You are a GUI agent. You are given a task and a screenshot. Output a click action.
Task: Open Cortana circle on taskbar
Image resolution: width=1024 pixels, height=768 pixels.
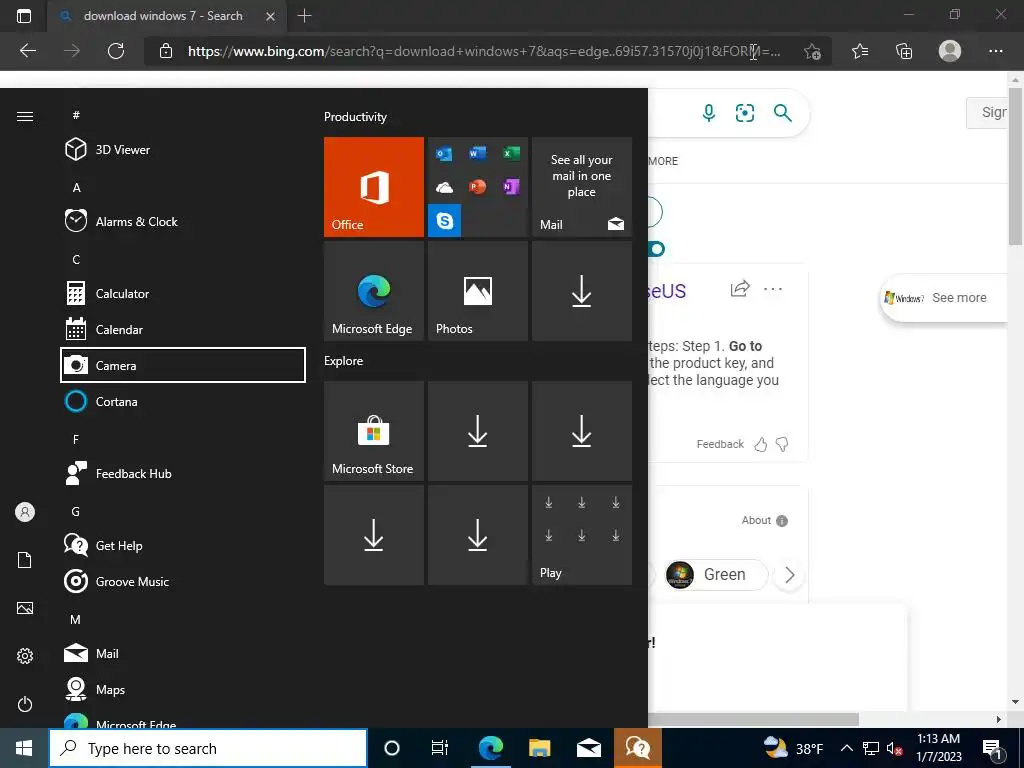[392, 748]
